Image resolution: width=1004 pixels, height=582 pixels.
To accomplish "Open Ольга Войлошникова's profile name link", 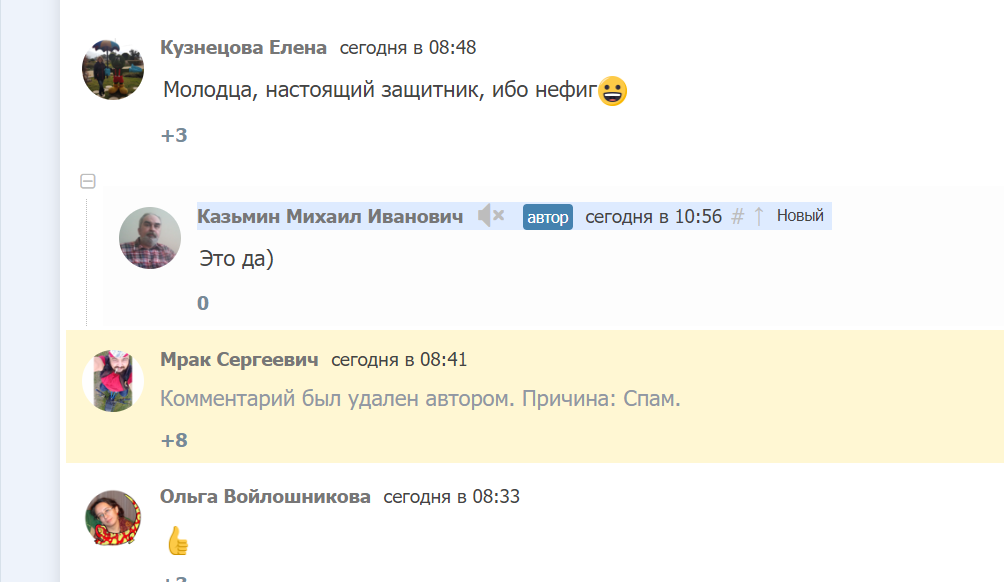I will pos(265,496).
